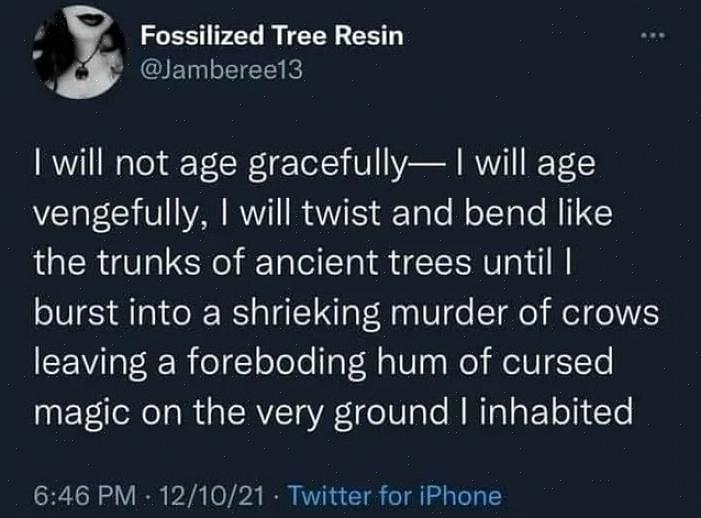Viewport: 701px width, 518px height.
Task: Open the Fossilized Tree Resin display name
Action: coord(272,36)
